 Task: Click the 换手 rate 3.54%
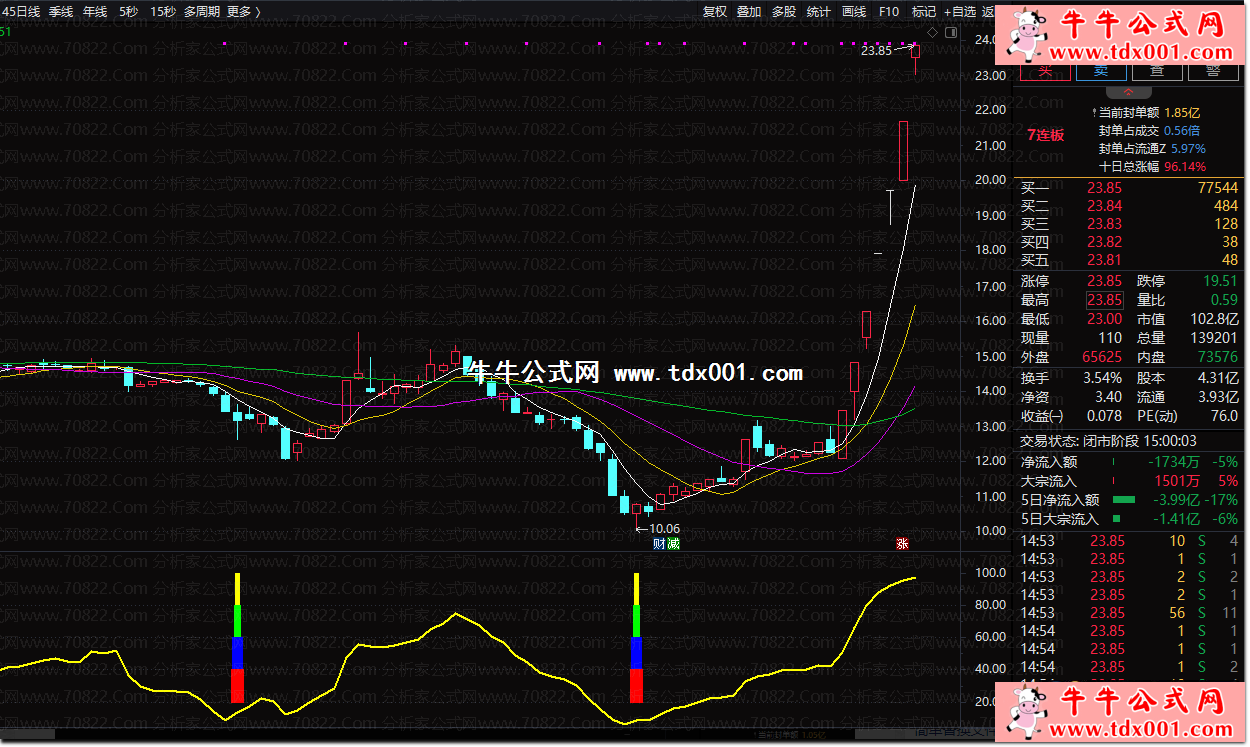tap(1102, 378)
